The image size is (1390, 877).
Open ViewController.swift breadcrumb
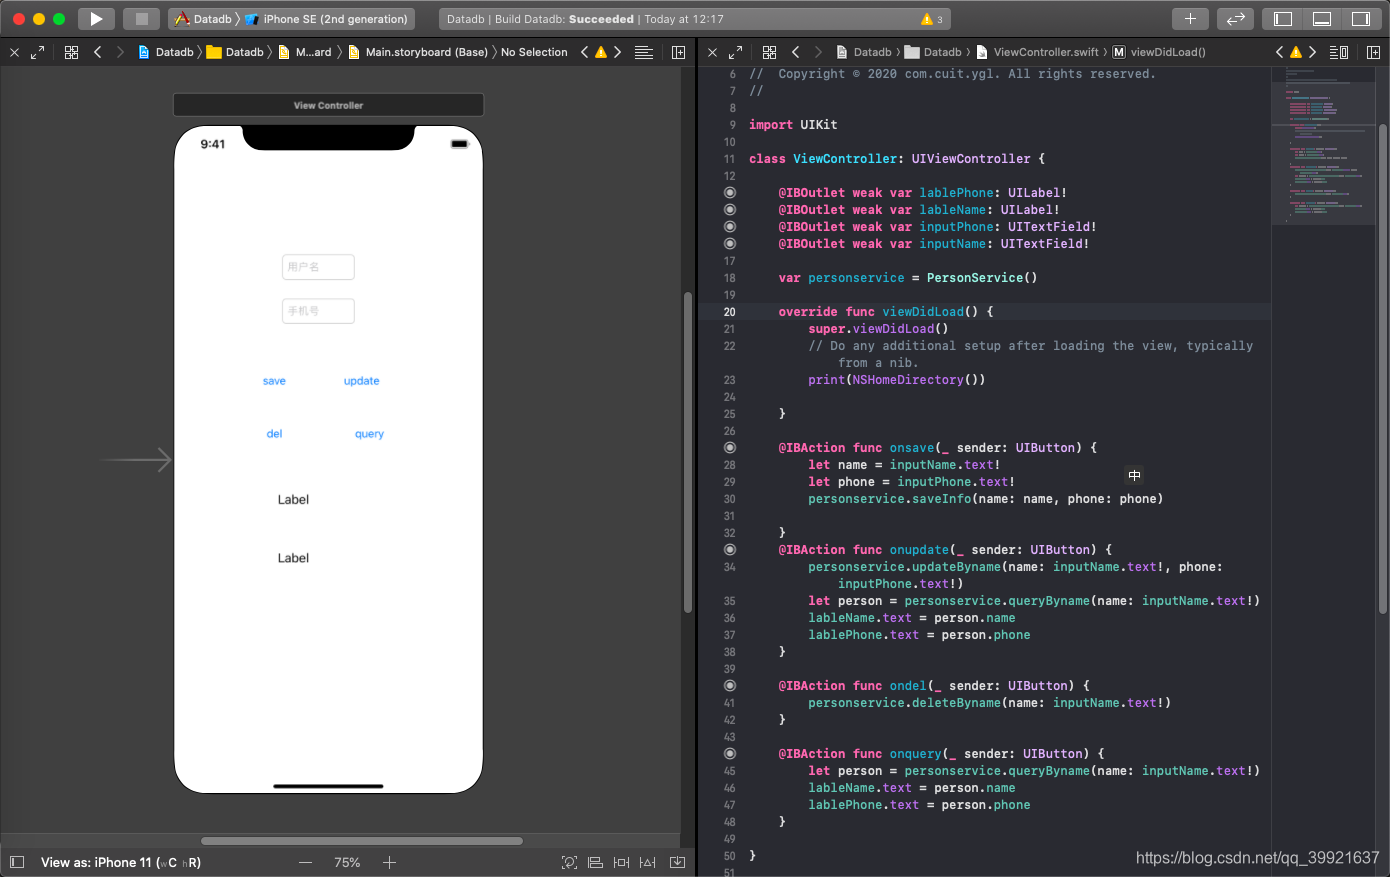(x=1037, y=52)
